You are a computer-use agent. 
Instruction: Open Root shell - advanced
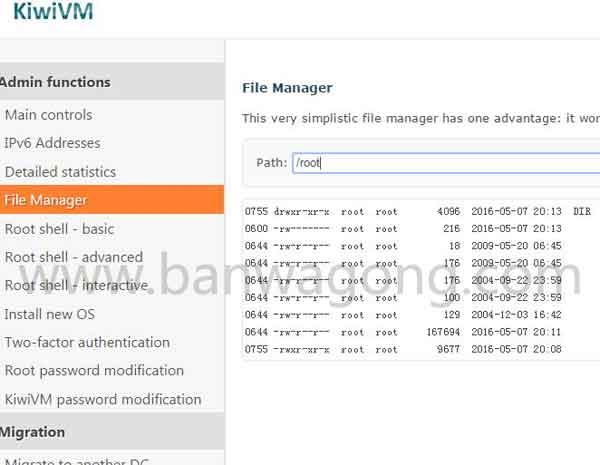point(74,257)
